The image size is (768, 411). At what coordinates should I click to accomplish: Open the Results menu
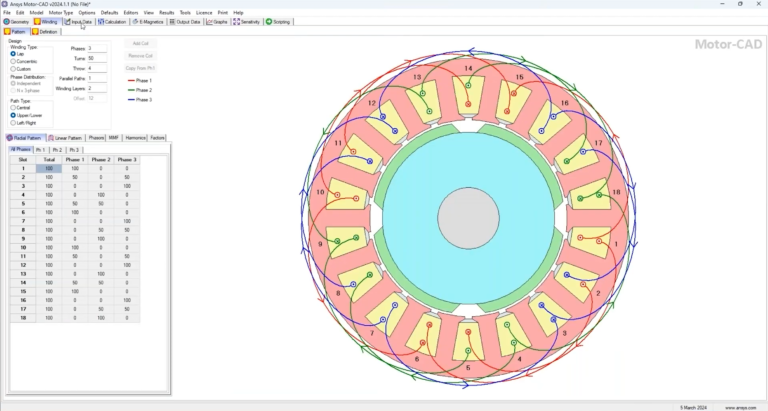[x=167, y=12]
